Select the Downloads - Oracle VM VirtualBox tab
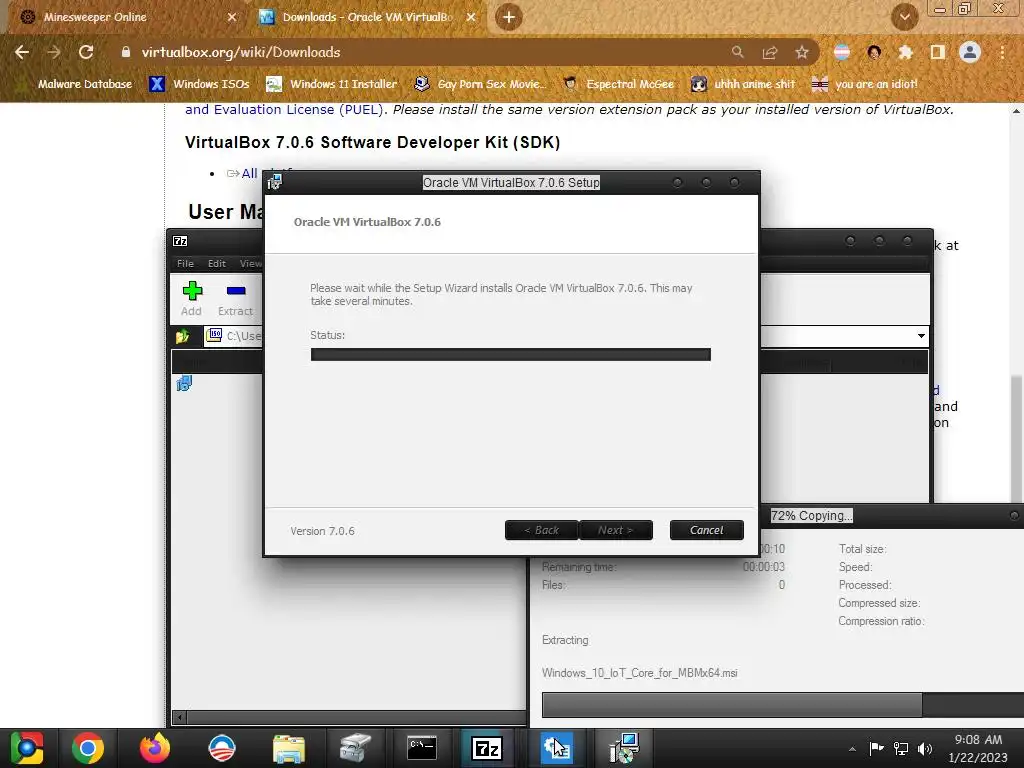The height and width of the screenshot is (768, 1024). [367, 17]
